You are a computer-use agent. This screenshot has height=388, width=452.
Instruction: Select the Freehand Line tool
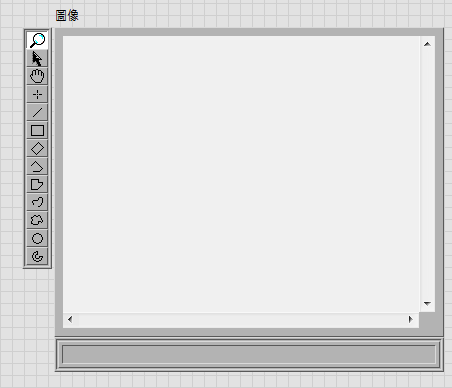click(37, 202)
